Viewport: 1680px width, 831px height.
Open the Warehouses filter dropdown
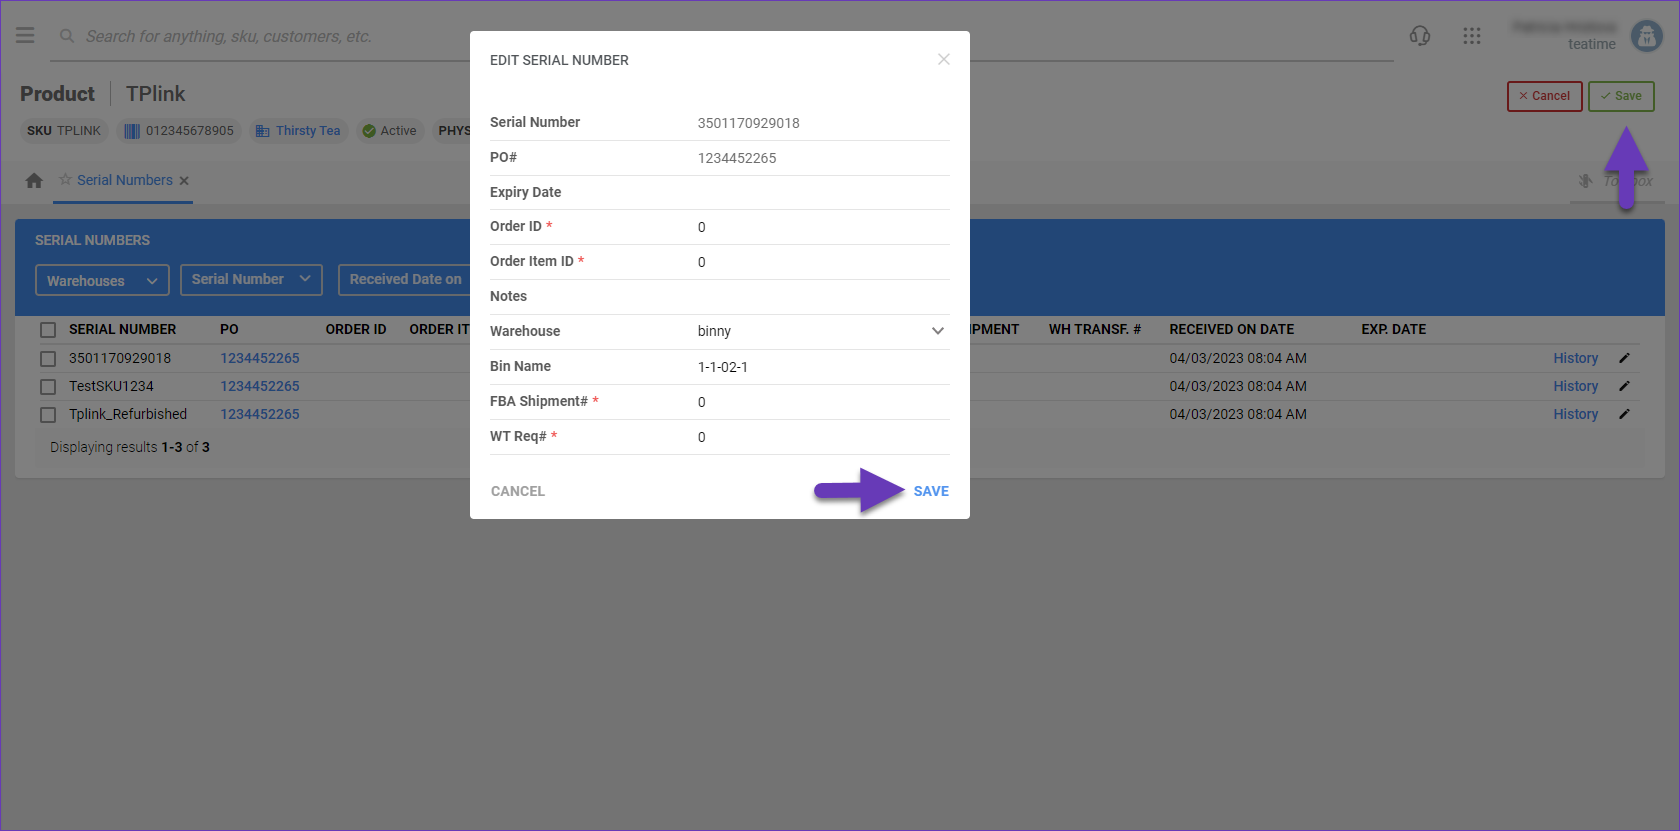(102, 281)
